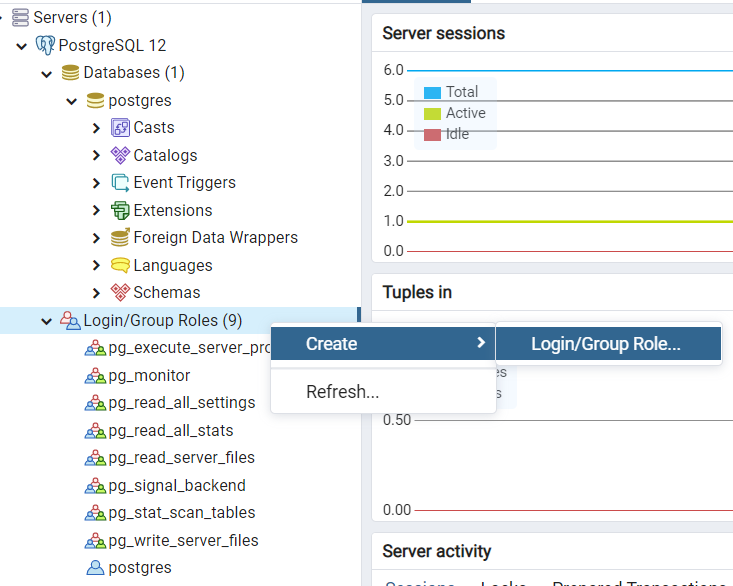The width and height of the screenshot is (733, 586).
Task: Select the pg_monitor role
Action: pos(149,376)
